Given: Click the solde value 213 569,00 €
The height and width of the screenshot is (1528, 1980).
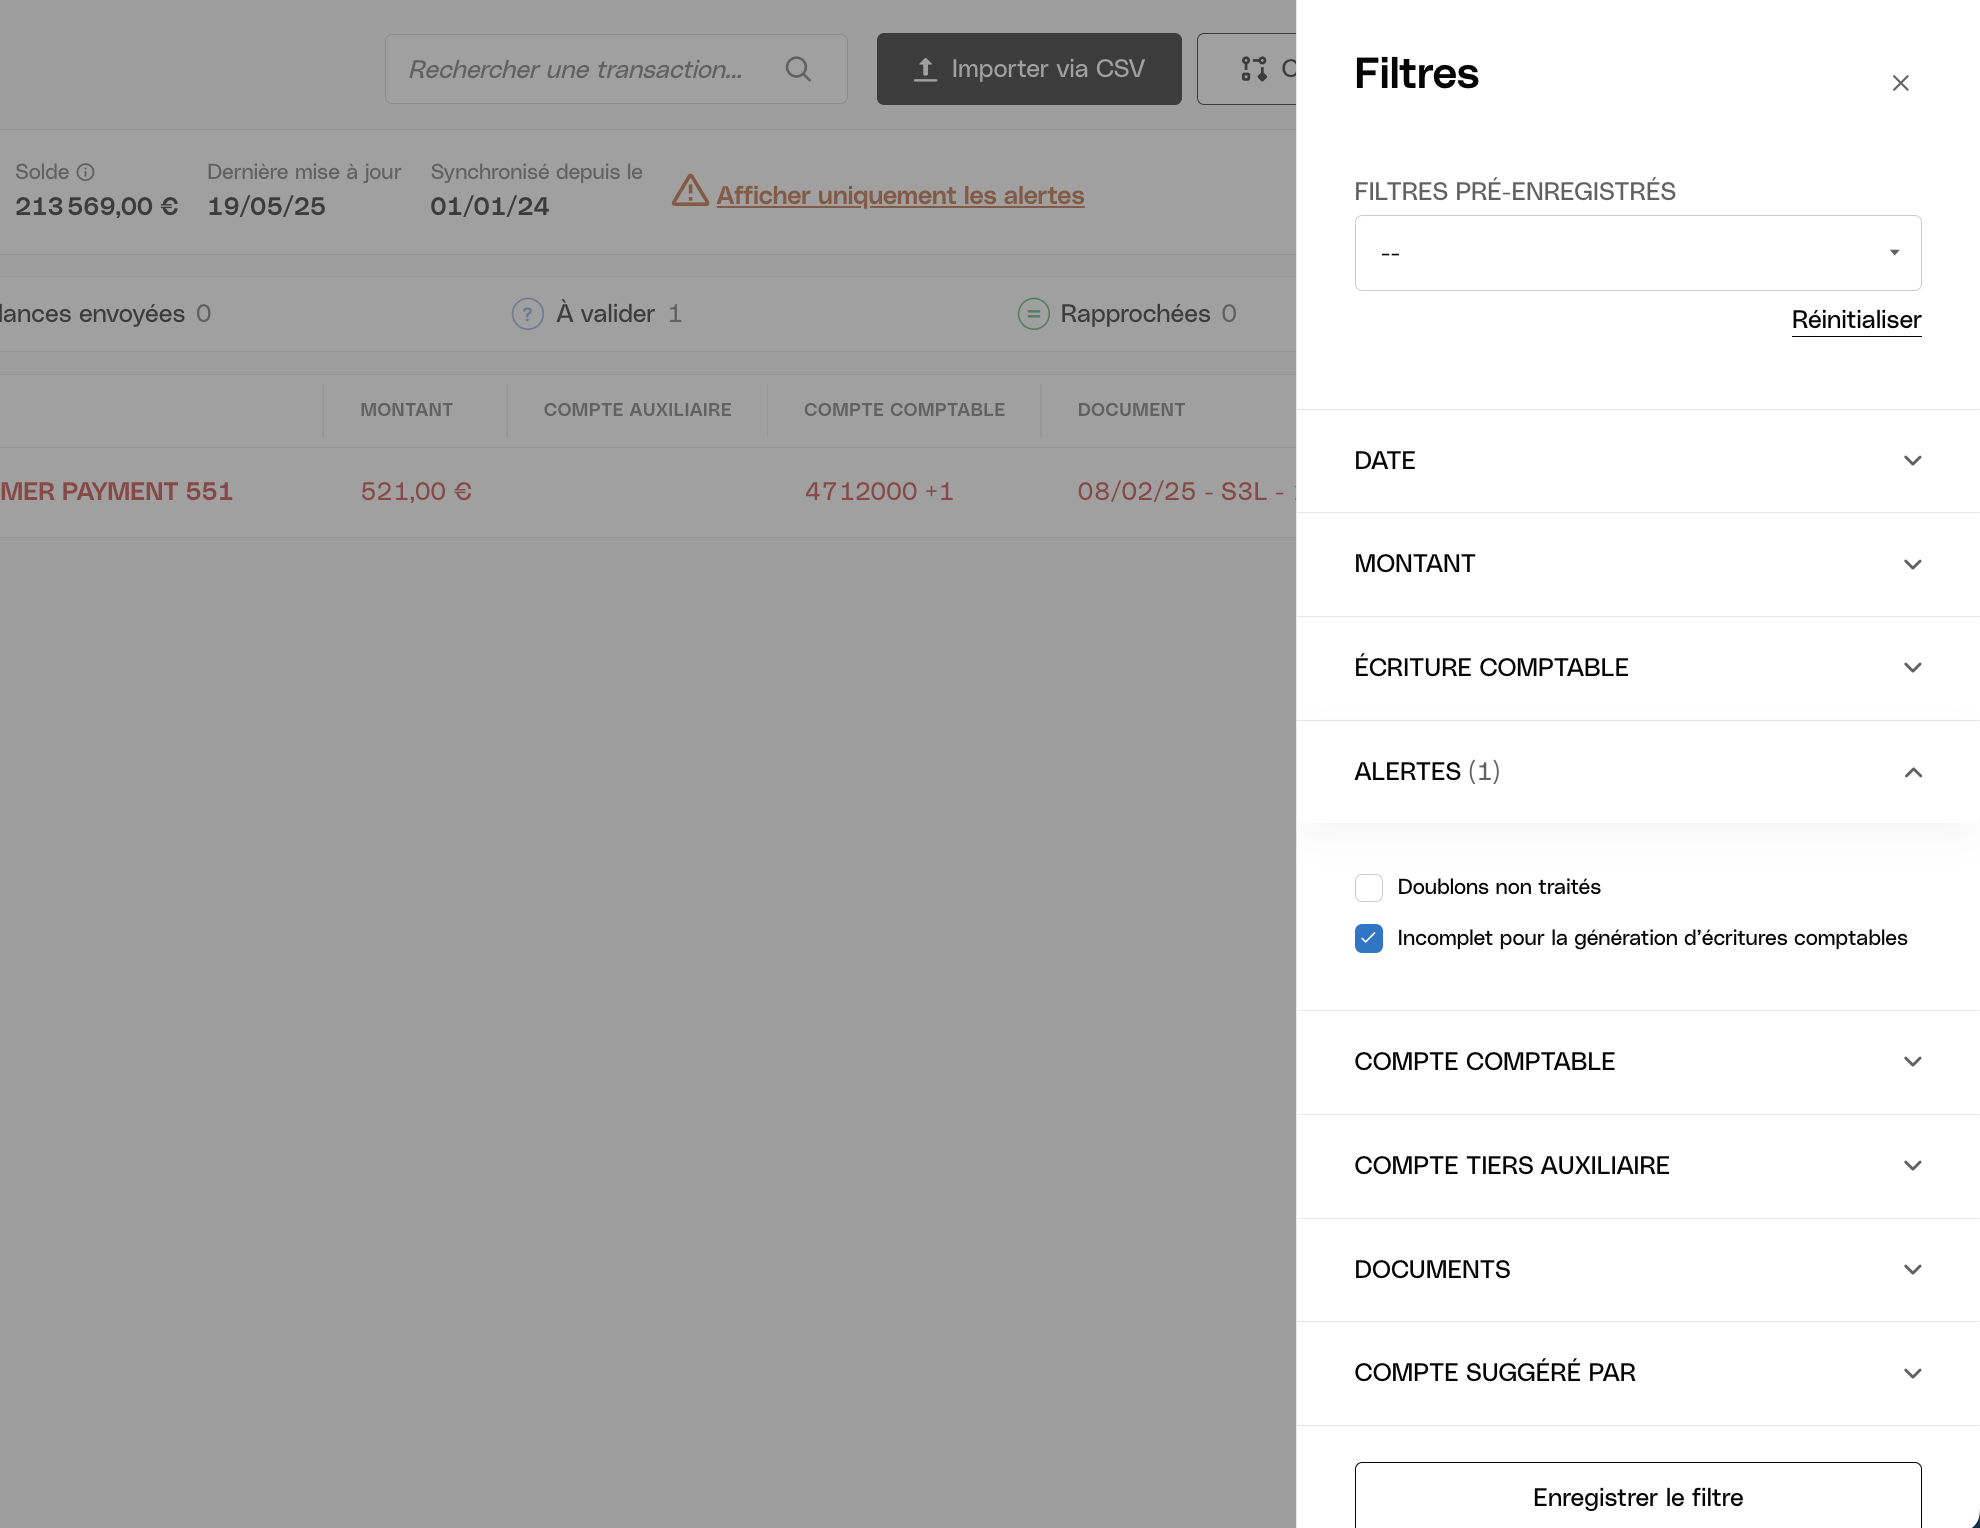Looking at the screenshot, I should [x=97, y=206].
